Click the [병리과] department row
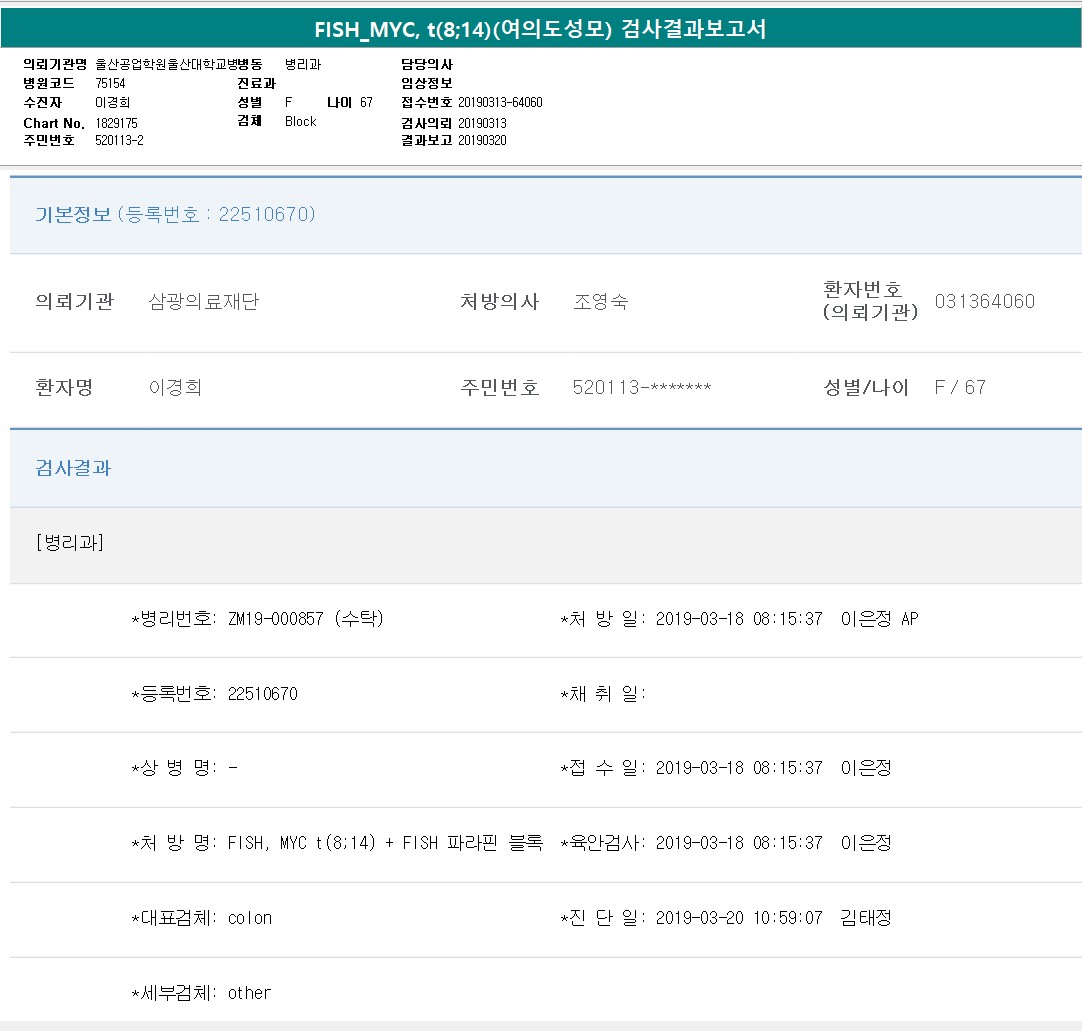 click(x=70, y=543)
